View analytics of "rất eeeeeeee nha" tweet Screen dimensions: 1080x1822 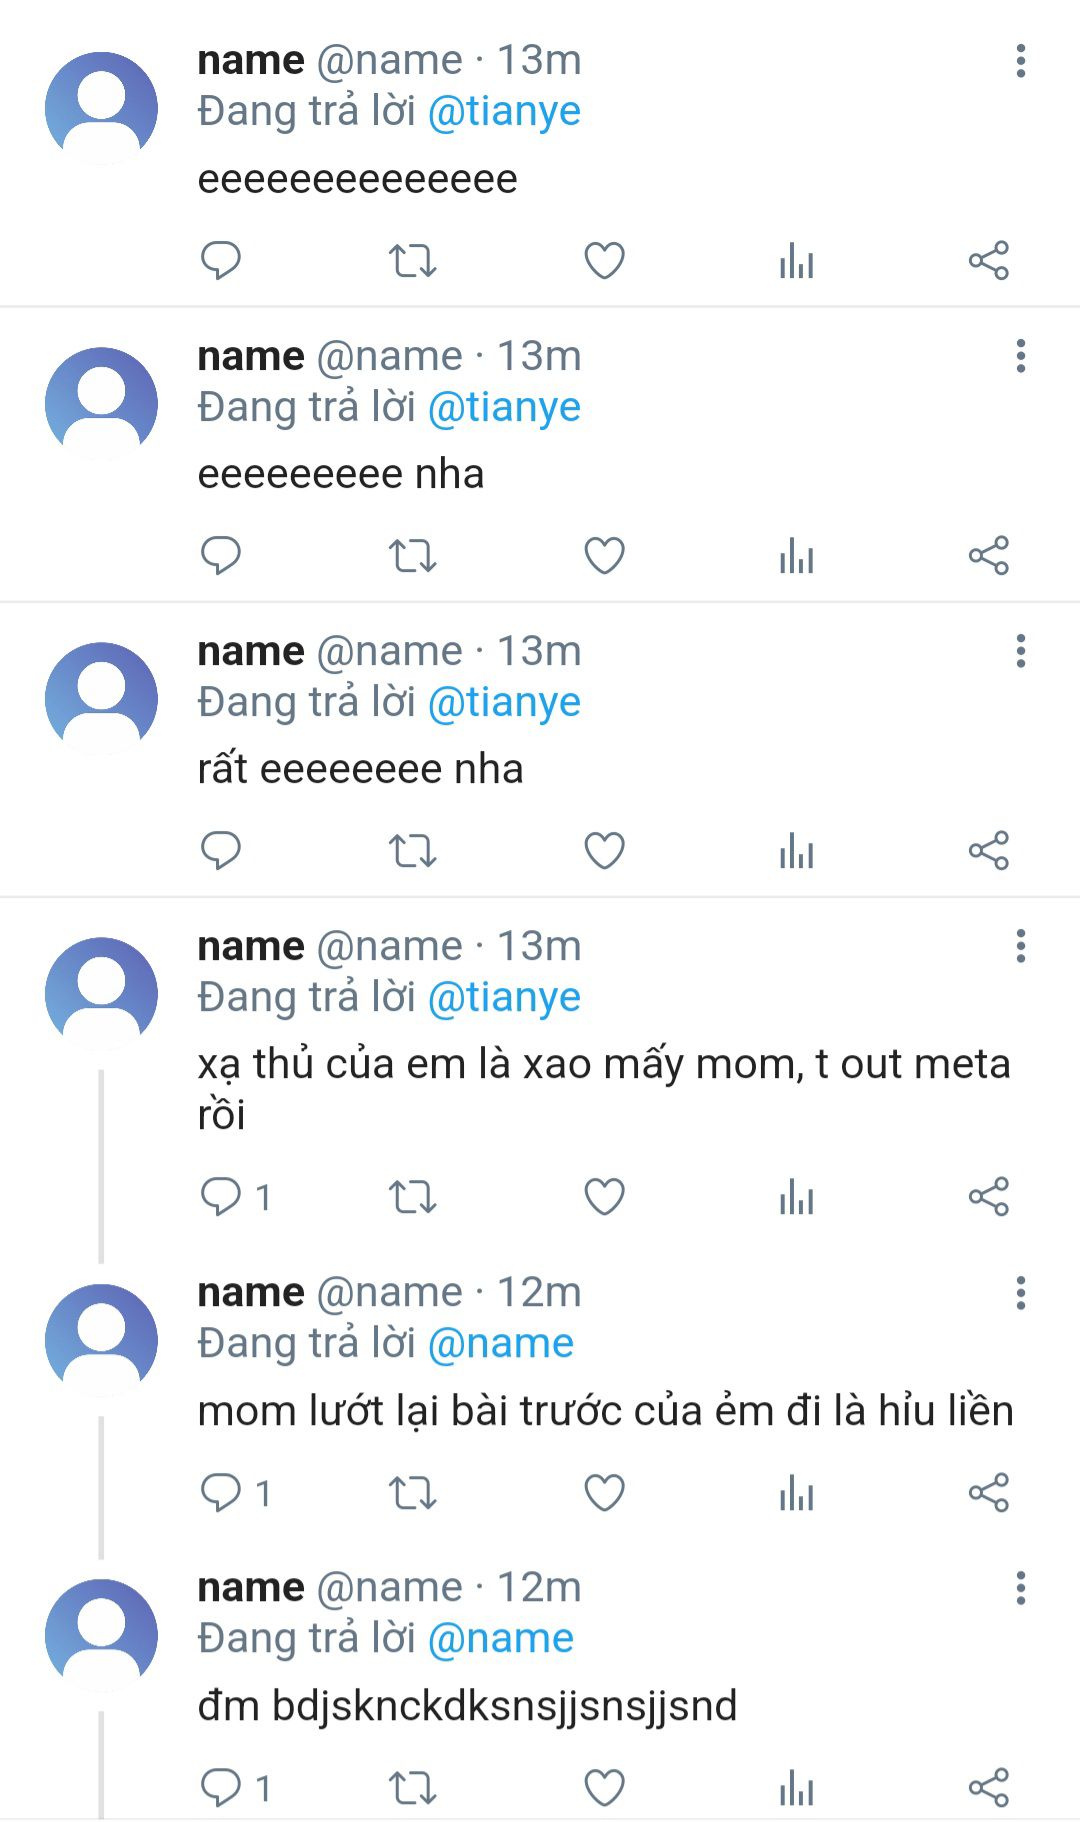tap(796, 850)
